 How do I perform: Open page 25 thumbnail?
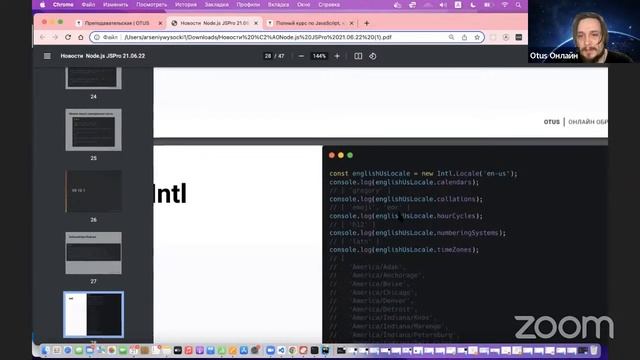click(x=93, y=130)
